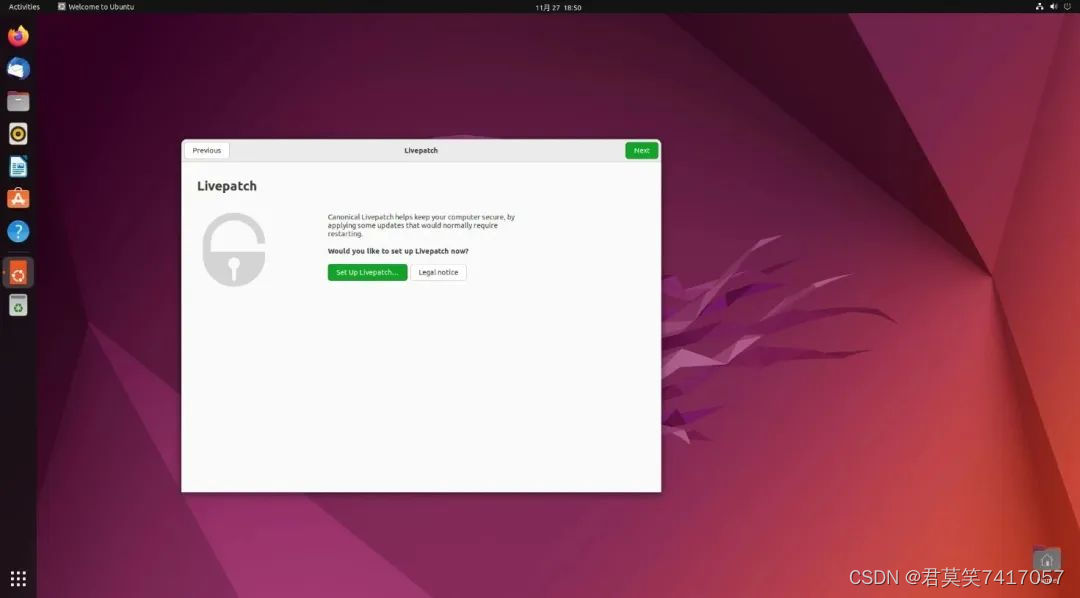
Task: Open the Files manager in the dock
Action: coord(19,101)
